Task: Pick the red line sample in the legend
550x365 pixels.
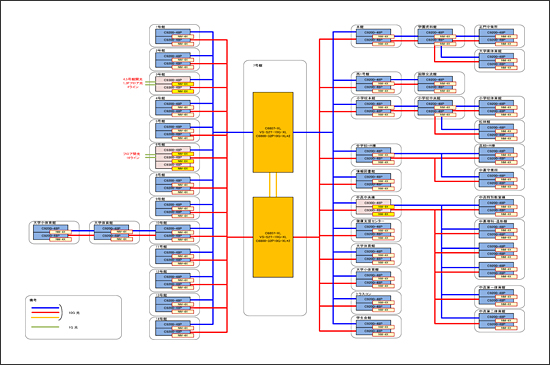Action: (45, 312)
